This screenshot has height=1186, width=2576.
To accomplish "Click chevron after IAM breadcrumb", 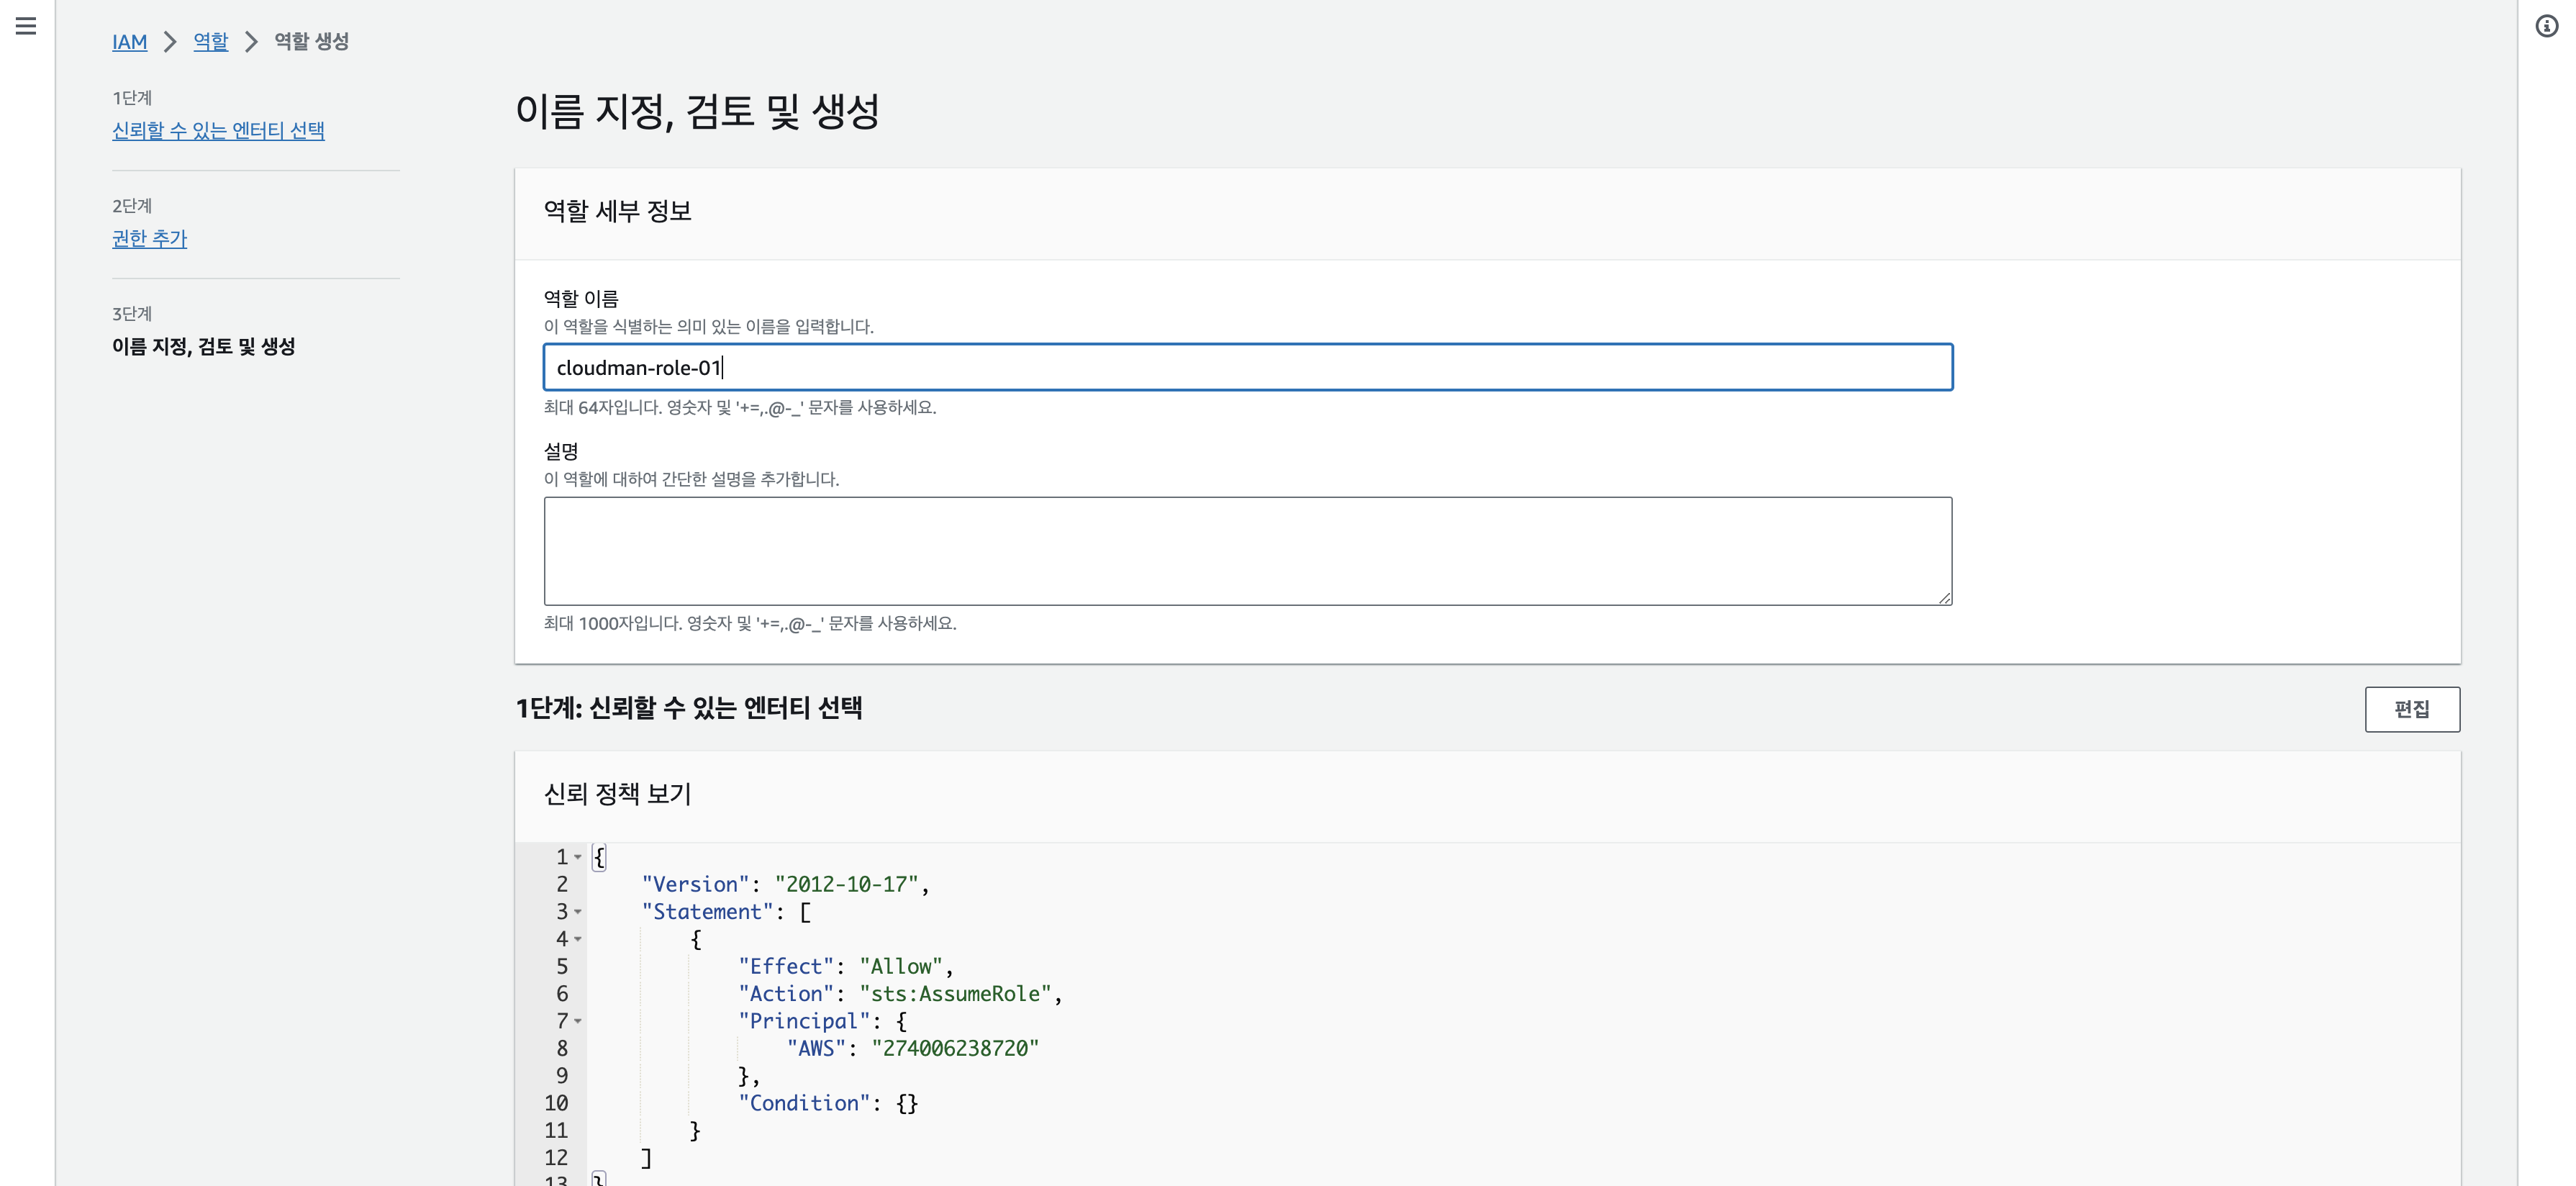I will click(x=170, y=42).
